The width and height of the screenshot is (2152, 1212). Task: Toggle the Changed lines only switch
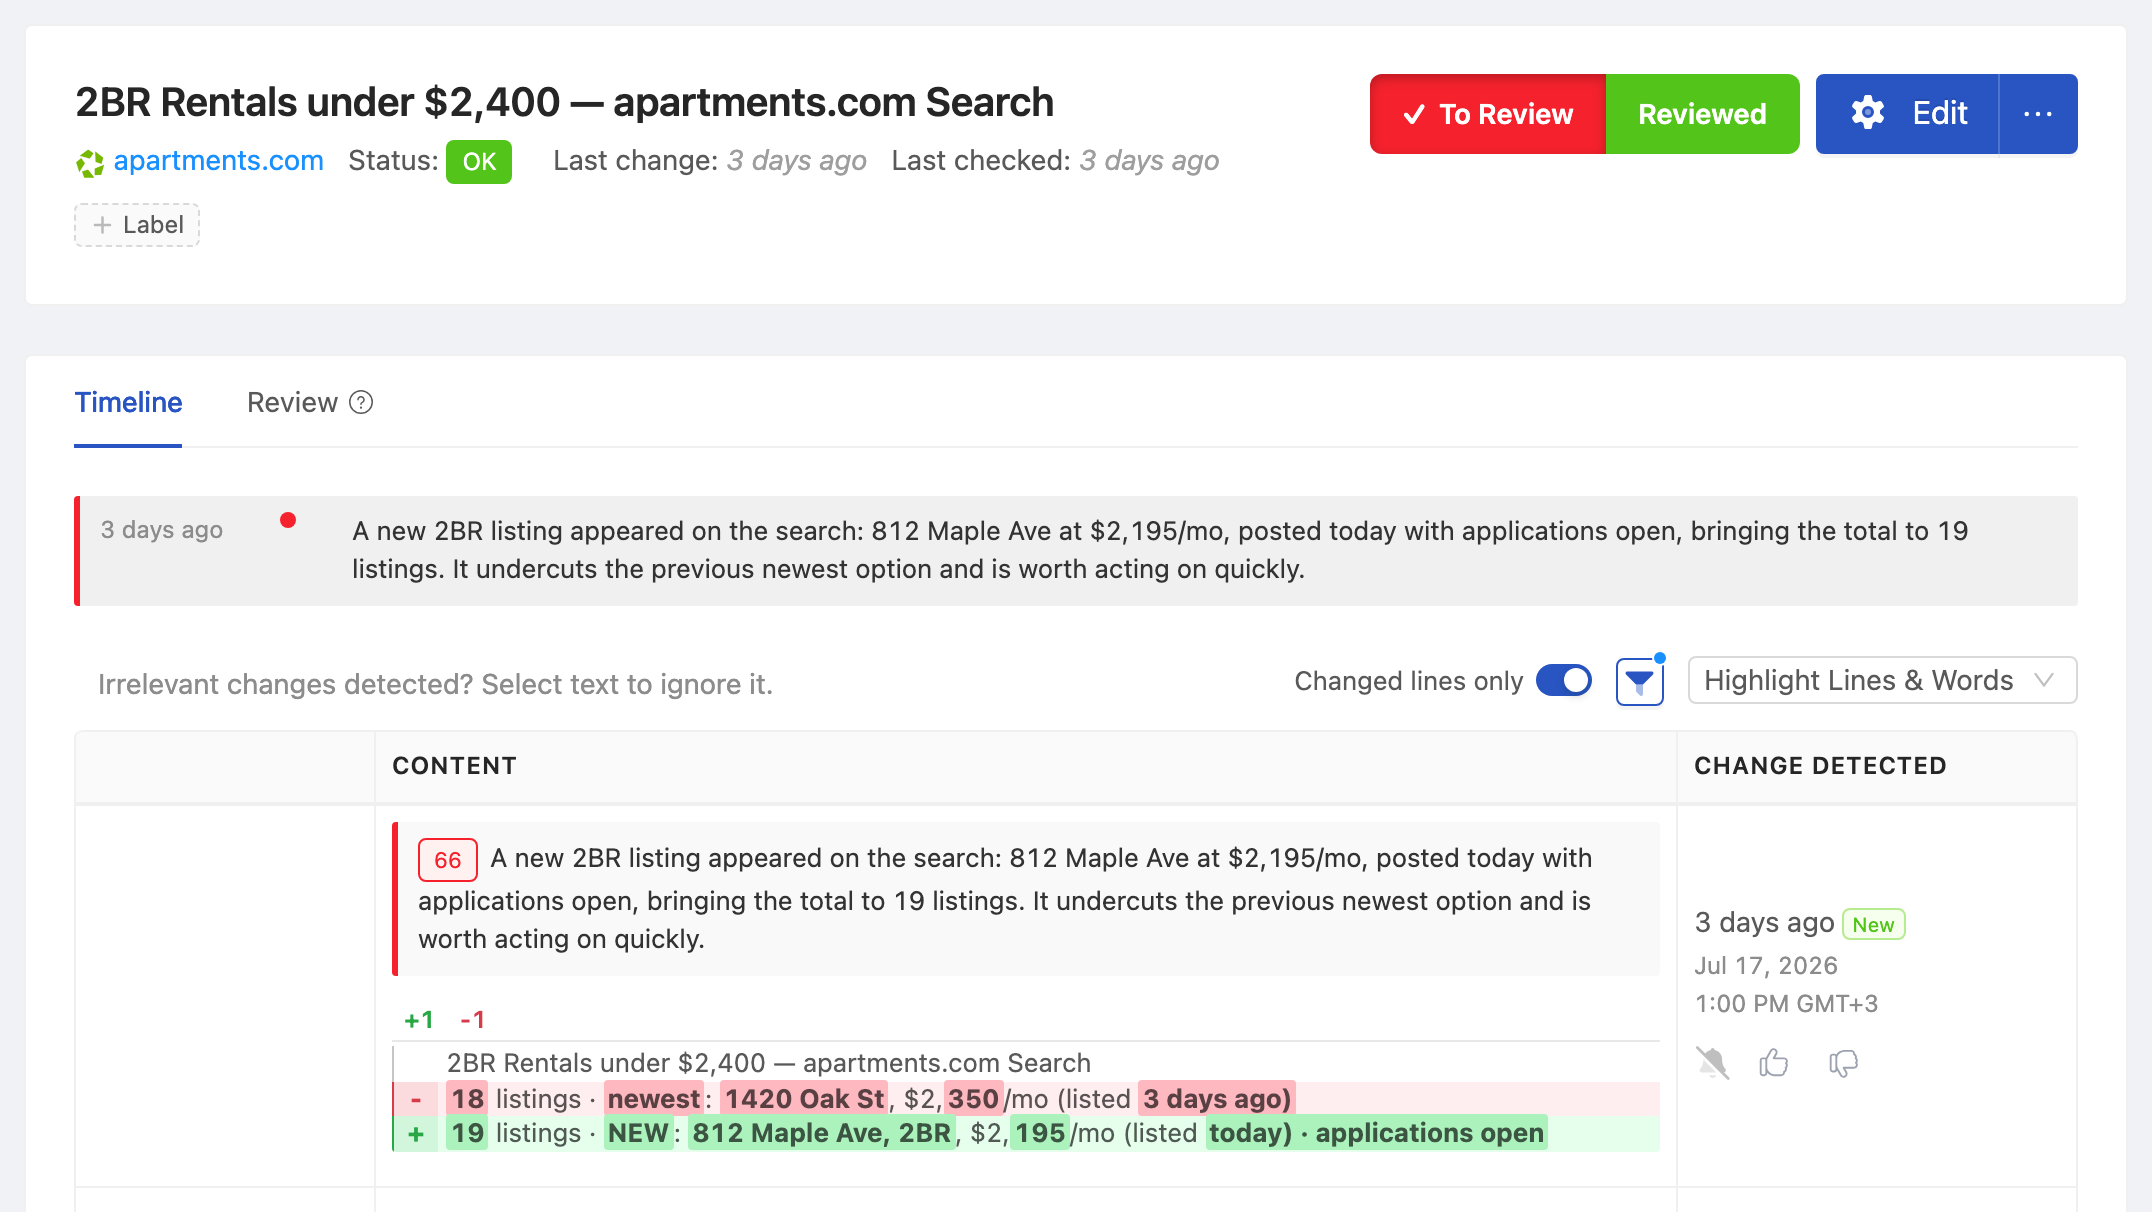(x=1564, y=681)
